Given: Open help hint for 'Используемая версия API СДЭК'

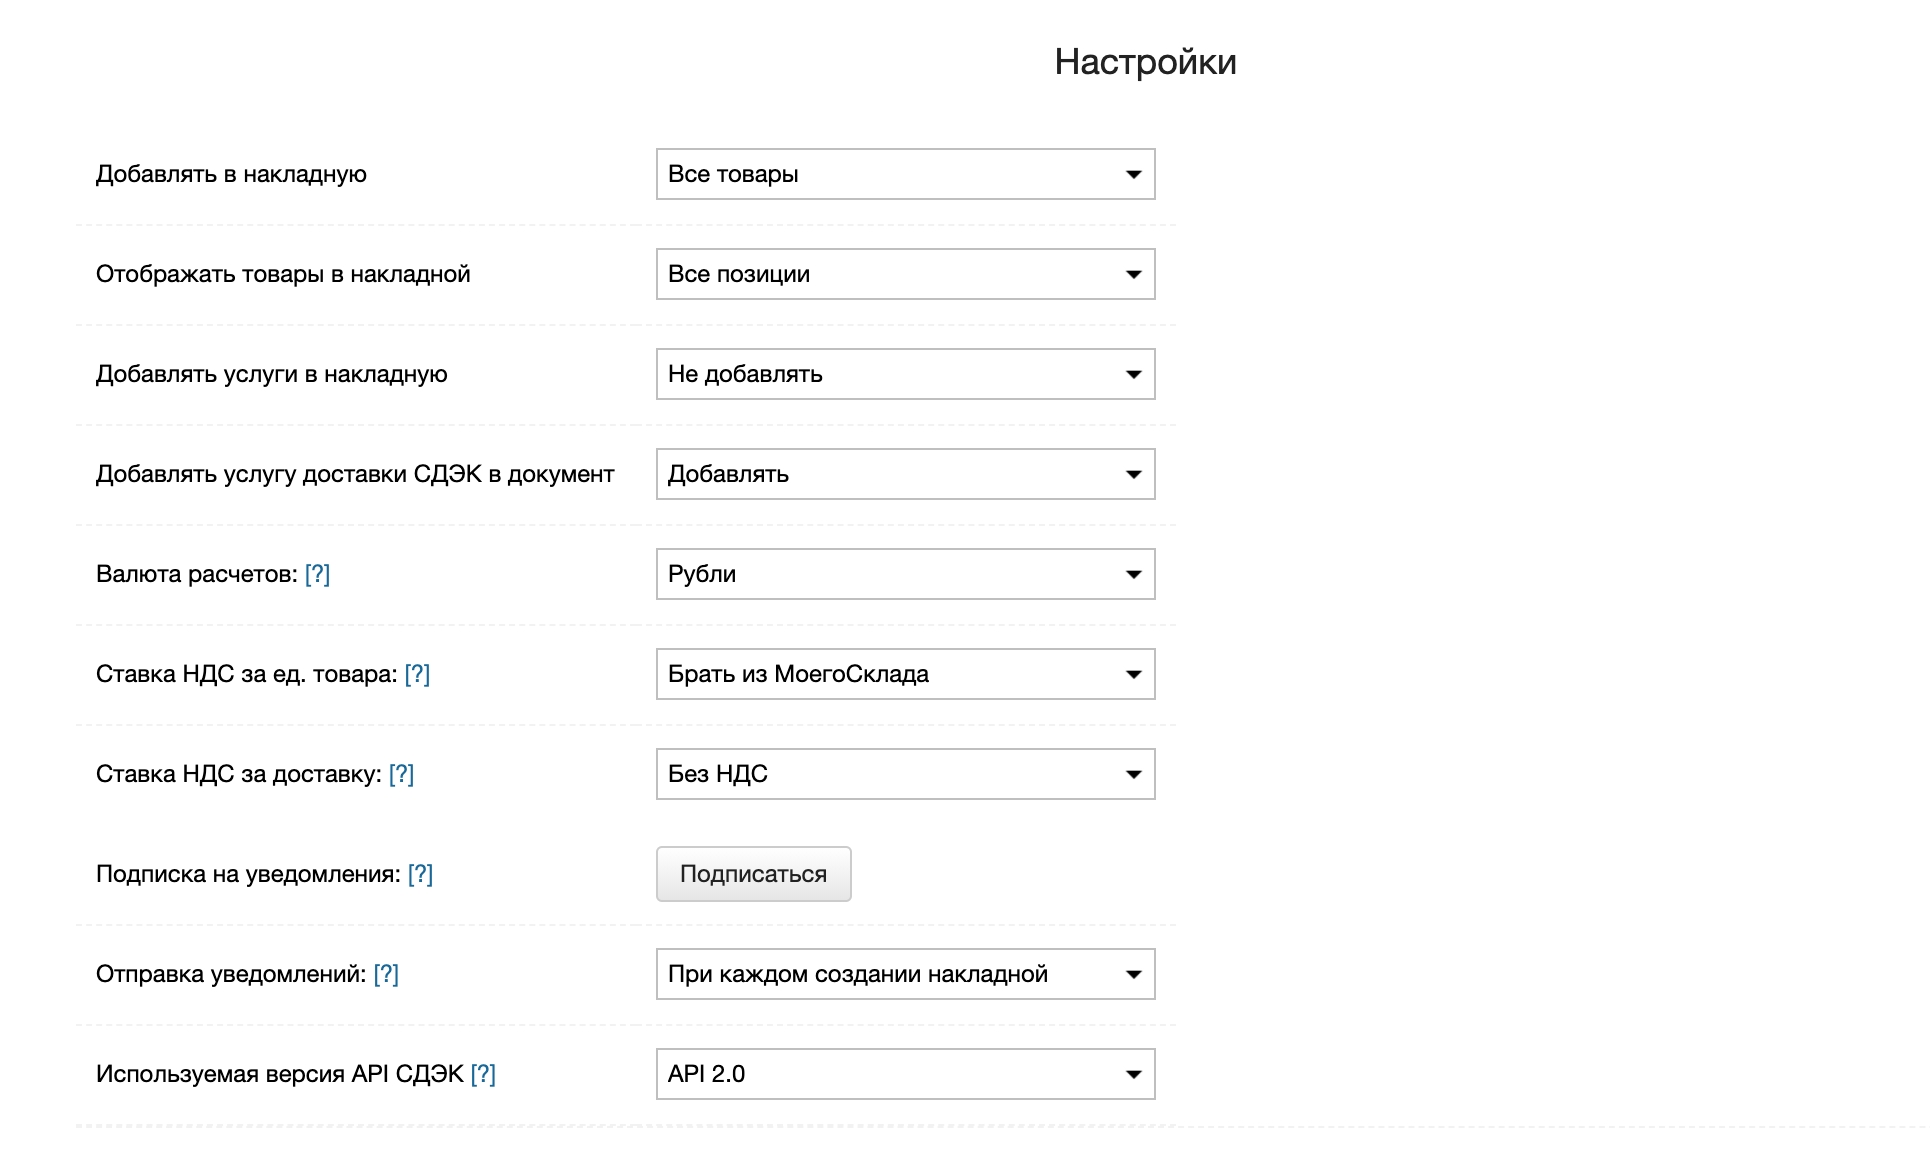Looking at the screenshot, I should tap(483, 1074).
